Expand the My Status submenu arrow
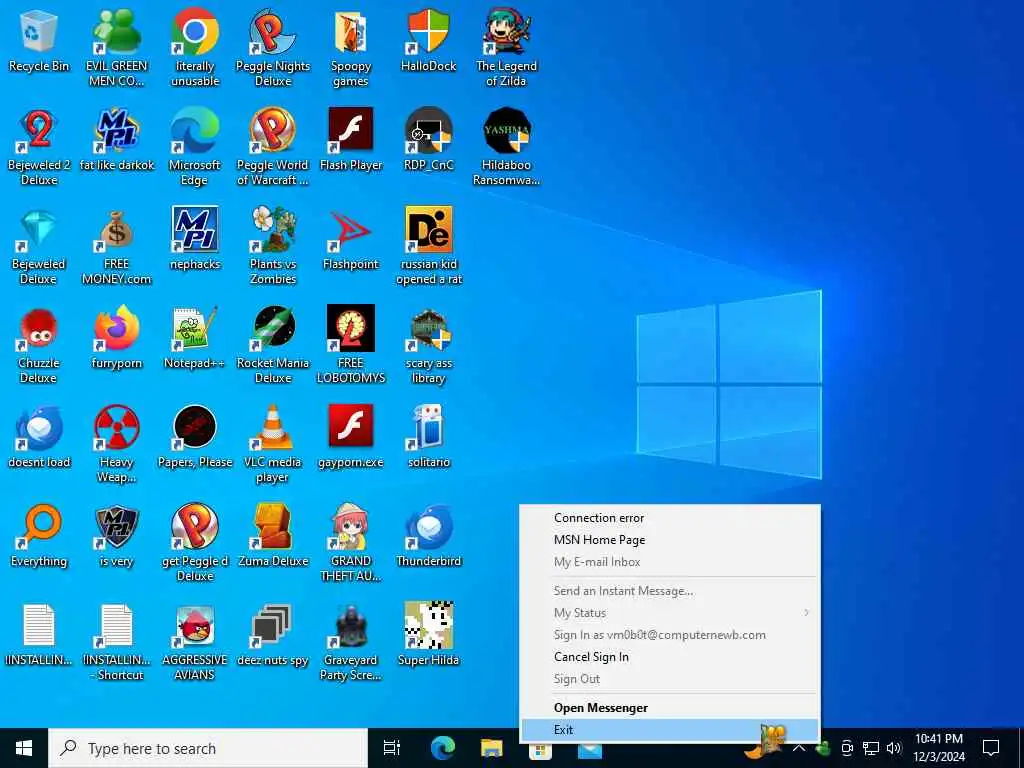 tap(807, 613)
